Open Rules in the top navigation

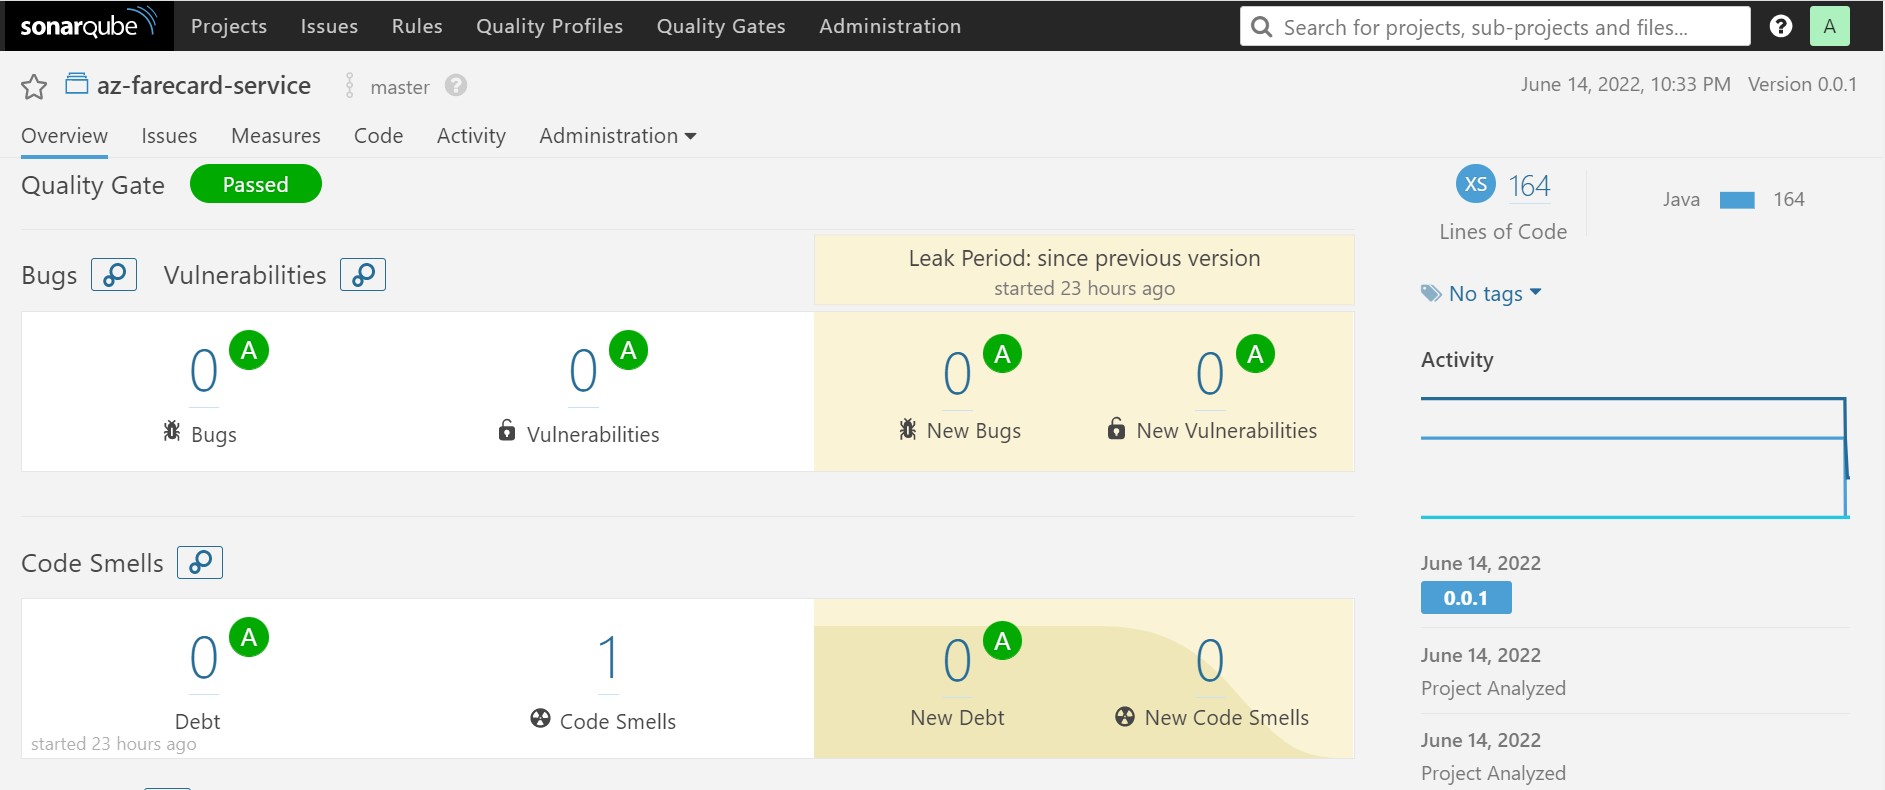pos(417,26)
